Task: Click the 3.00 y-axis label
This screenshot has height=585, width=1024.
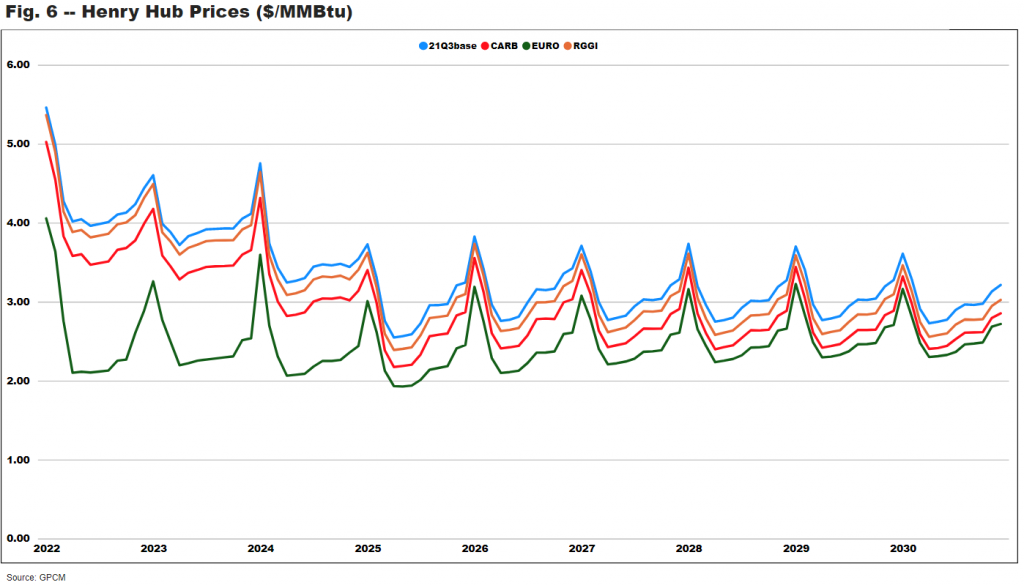Action: click(x=18, y=302)
